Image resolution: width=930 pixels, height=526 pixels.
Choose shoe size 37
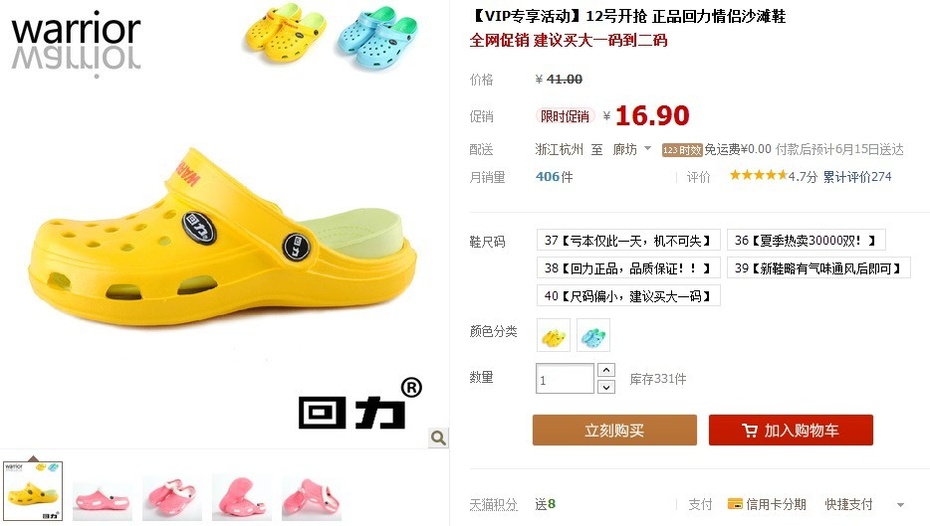(628, 240)
